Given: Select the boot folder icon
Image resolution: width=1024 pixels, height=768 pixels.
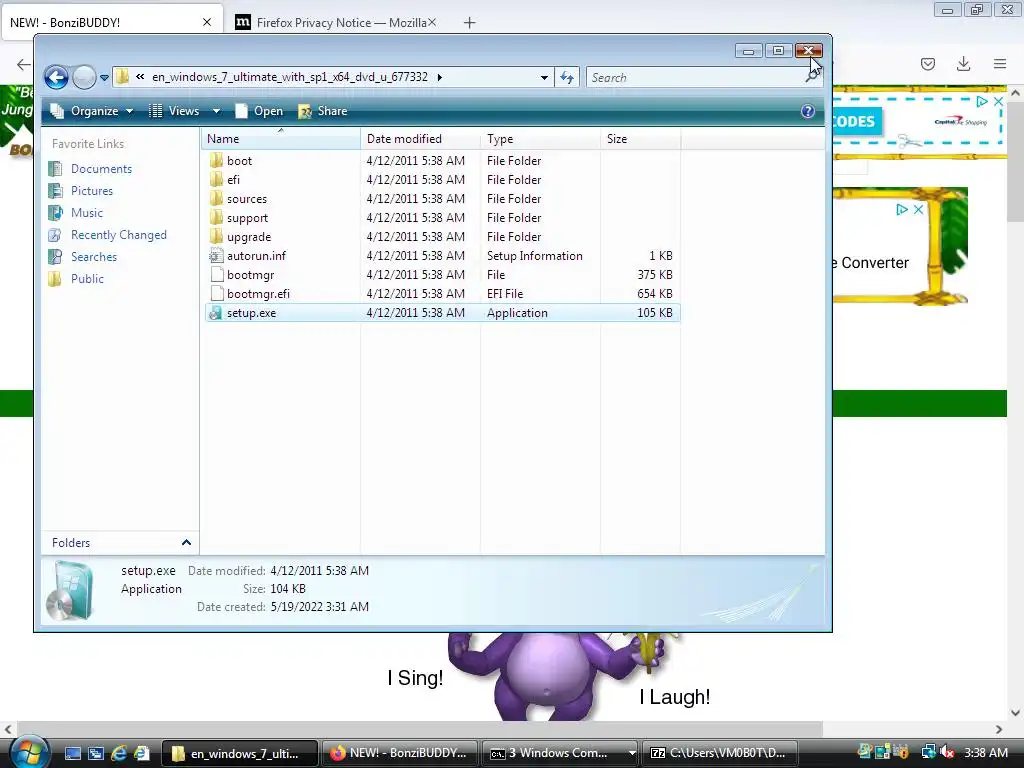Looking at the screenshot, I should (x=216, y=161).
